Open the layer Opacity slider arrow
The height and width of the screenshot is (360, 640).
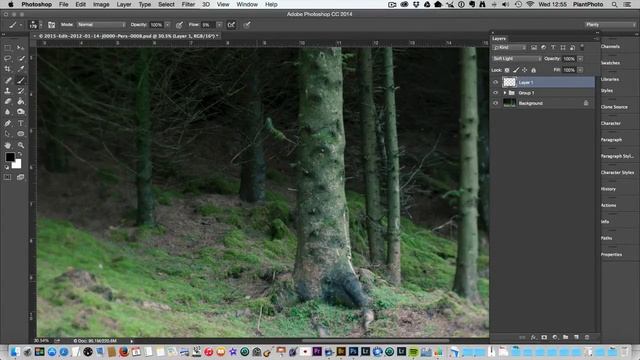pos(580,59)
